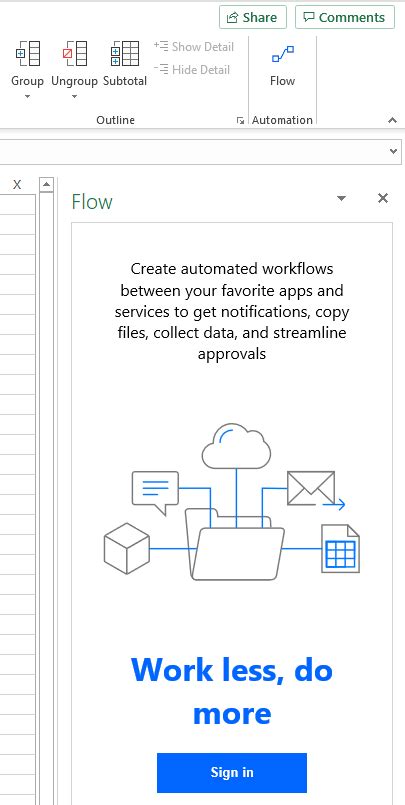Click the Flow pane title text
This screenshot has width=405, height=805.
pyautogui.click(x=92, y=201)
